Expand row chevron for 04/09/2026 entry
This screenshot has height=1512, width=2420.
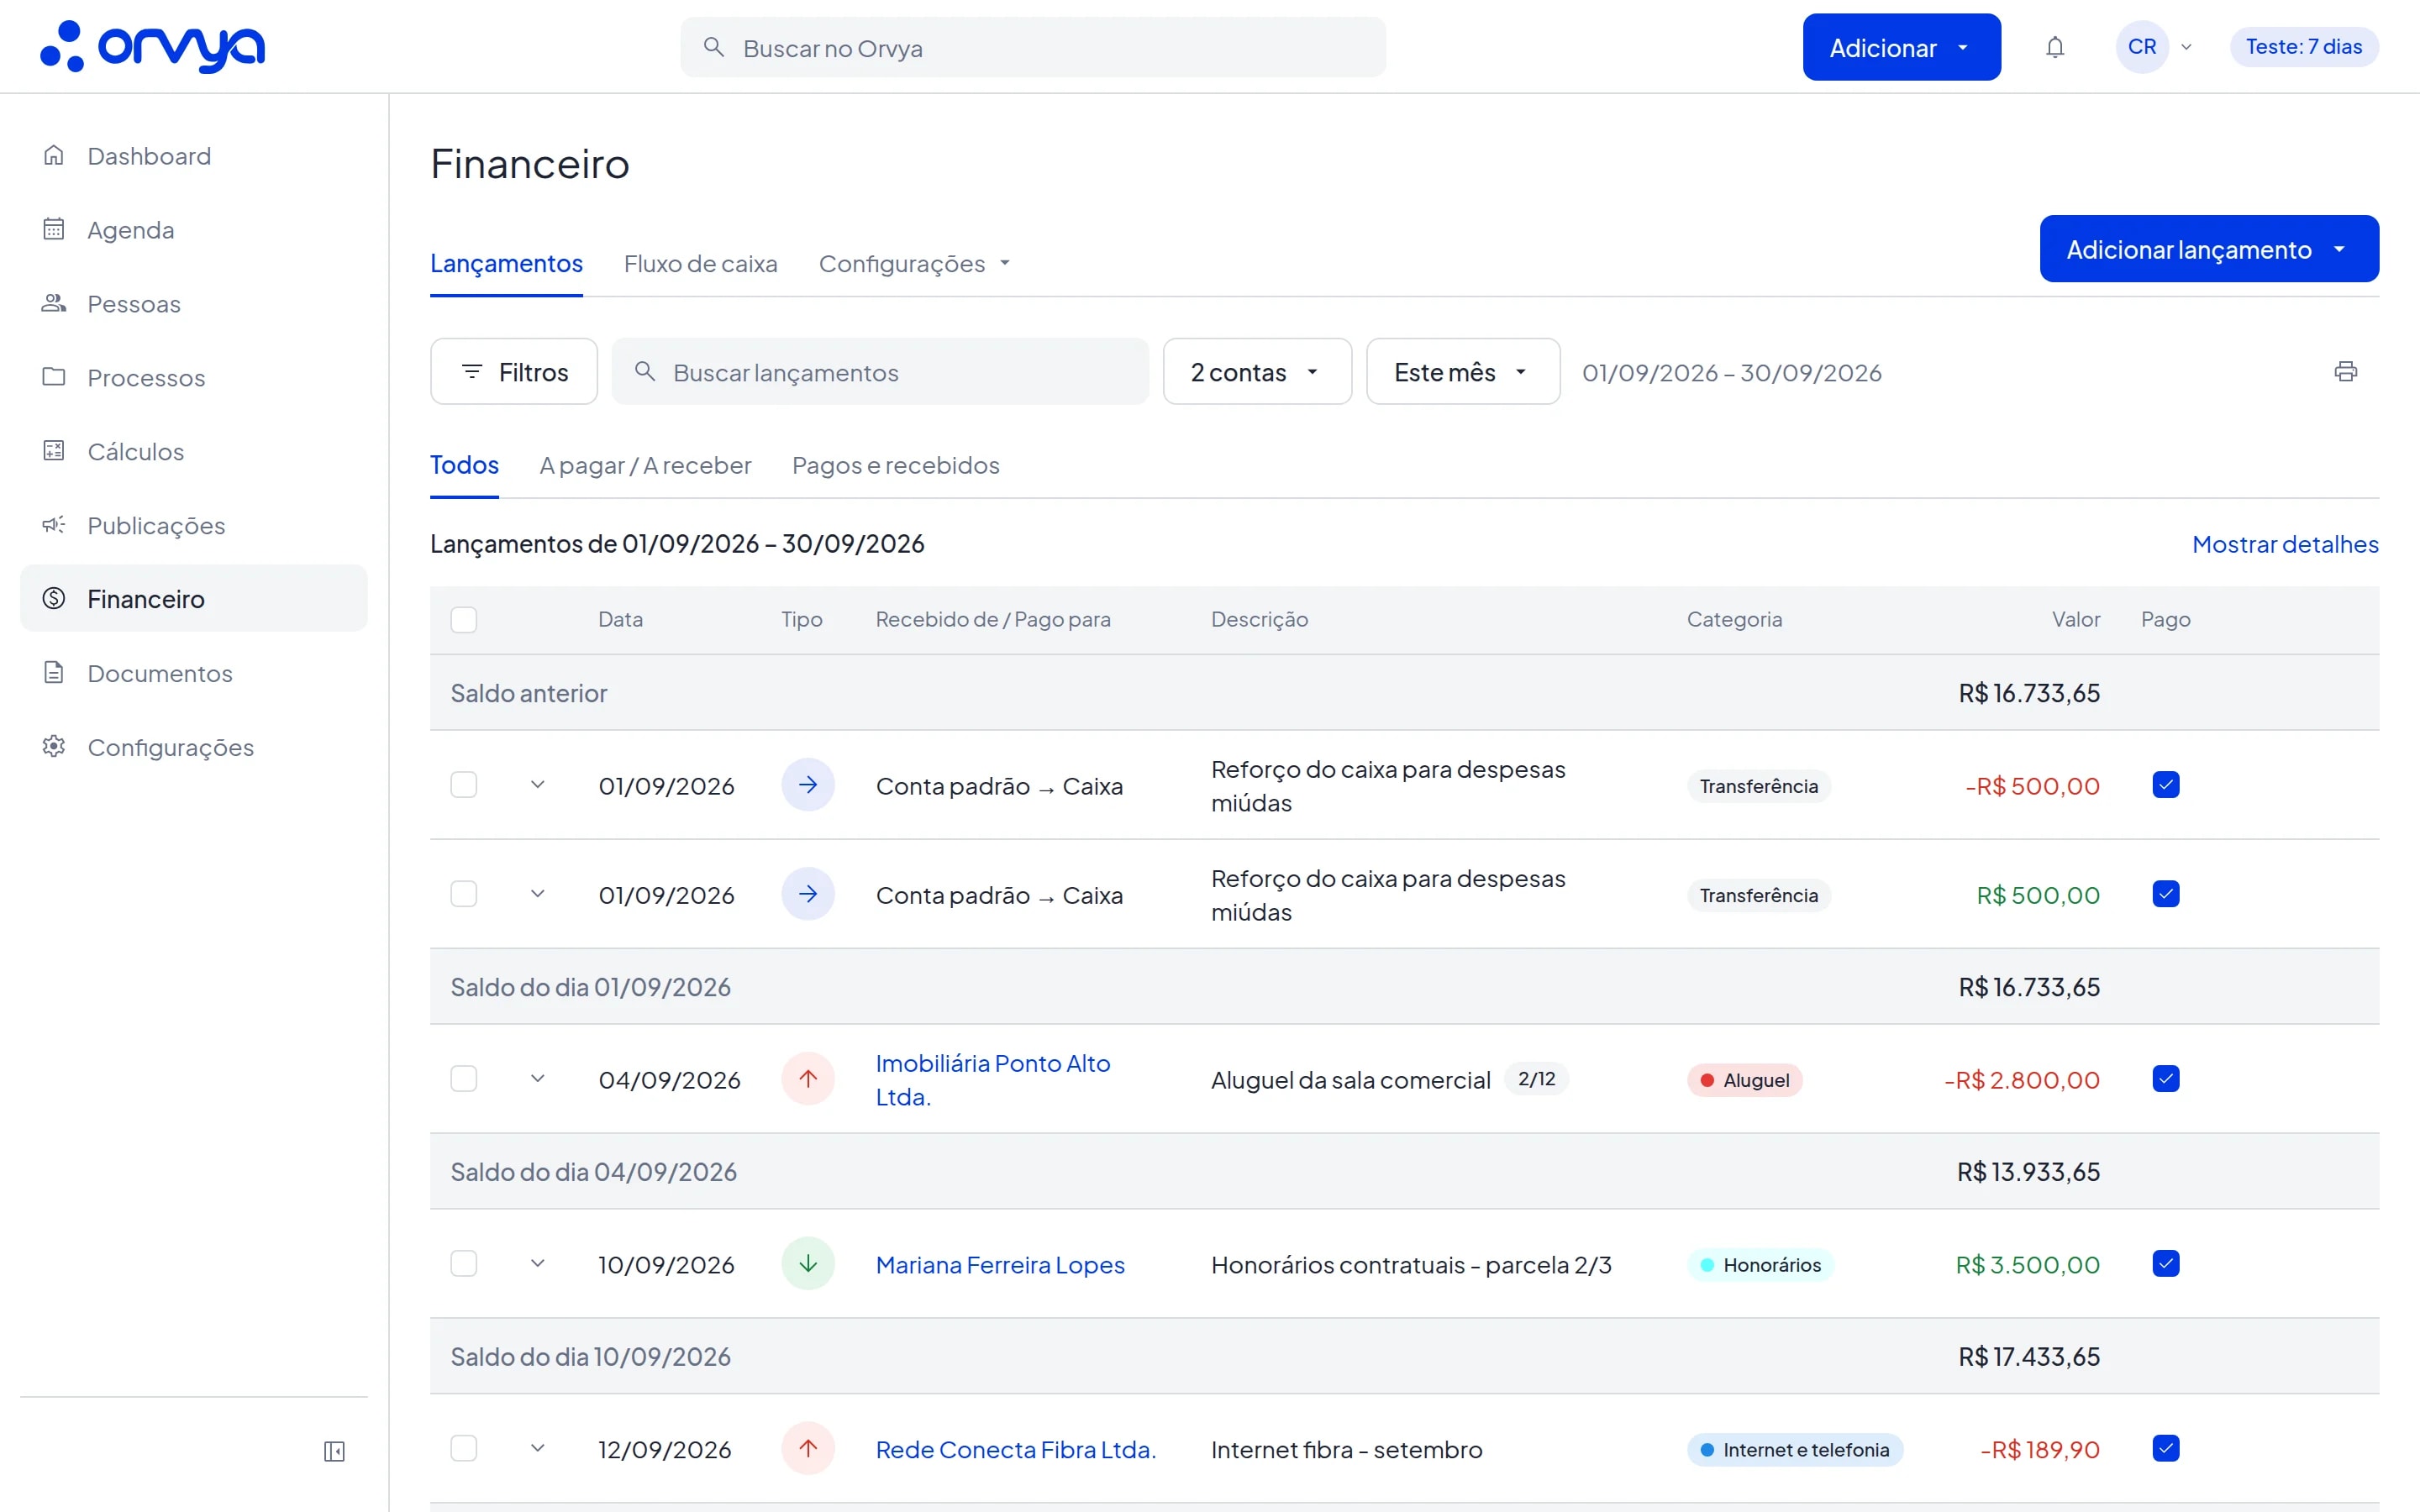click(537, 1079)
